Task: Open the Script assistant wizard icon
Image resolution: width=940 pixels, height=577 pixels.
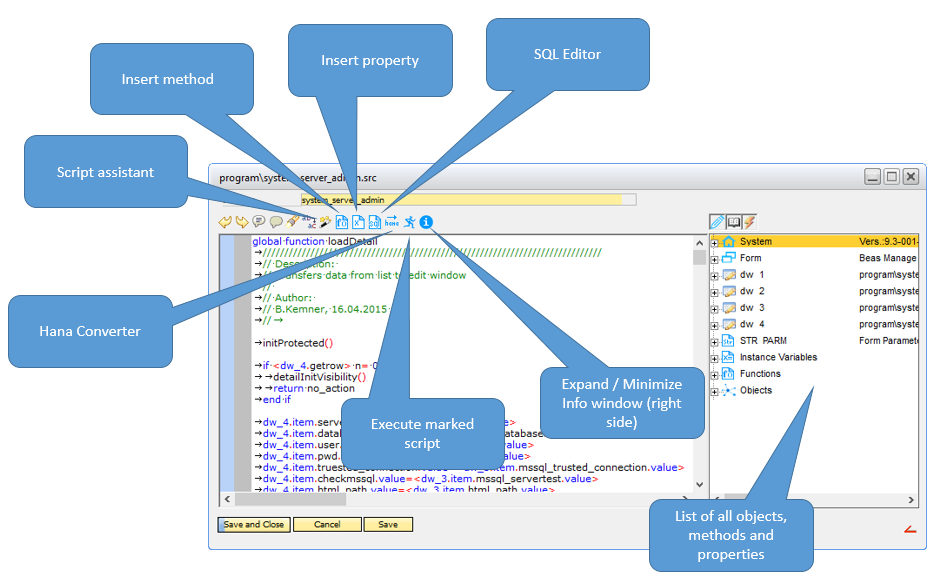Action: (323, 222)
